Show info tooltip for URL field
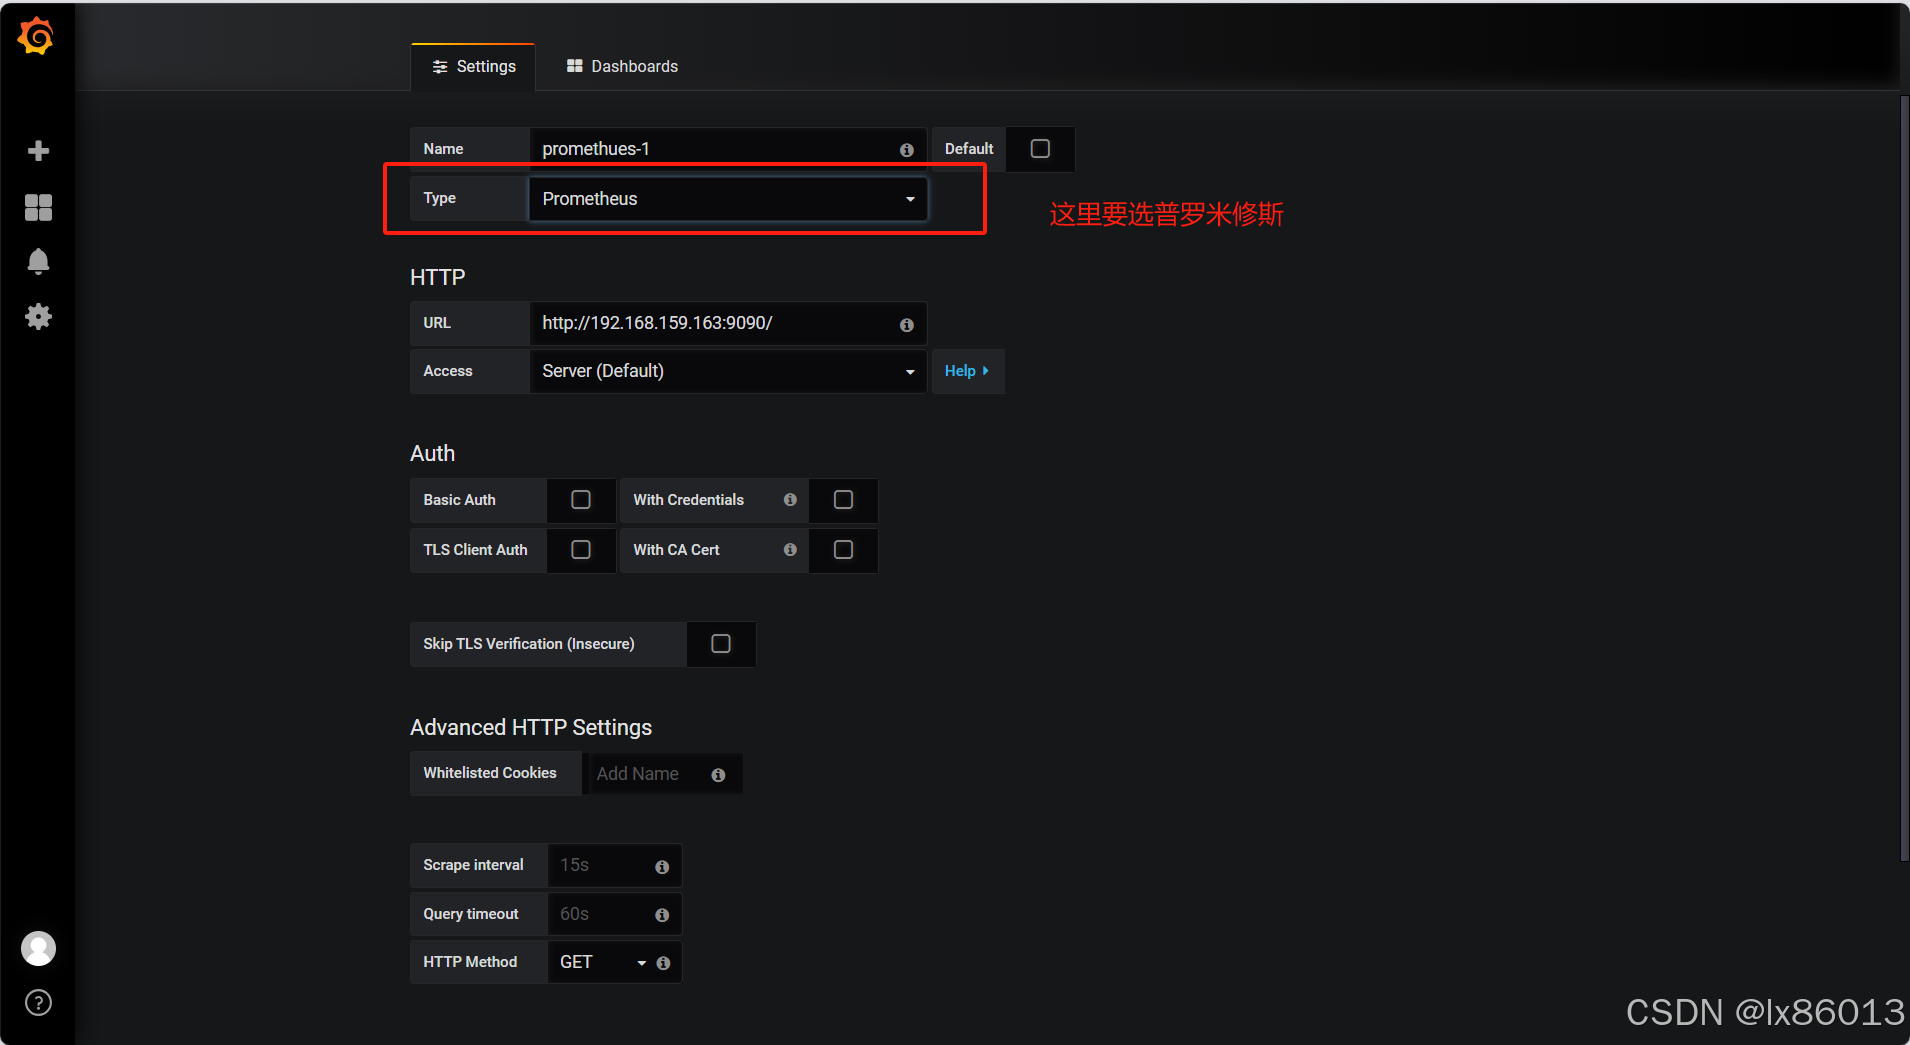 point(906,325)
